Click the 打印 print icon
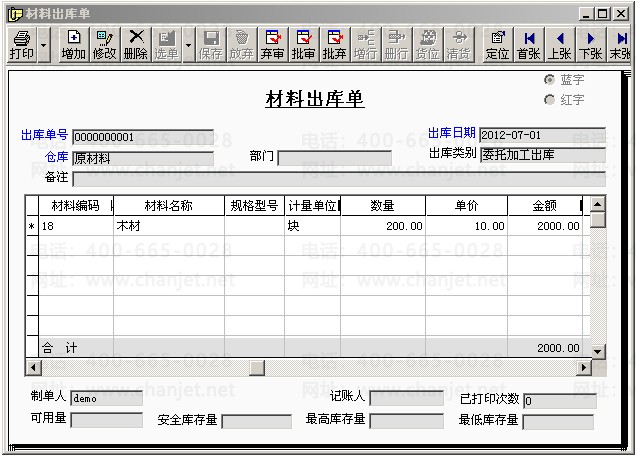The height and width of the screenshot is (456, 636). point(22,45)
